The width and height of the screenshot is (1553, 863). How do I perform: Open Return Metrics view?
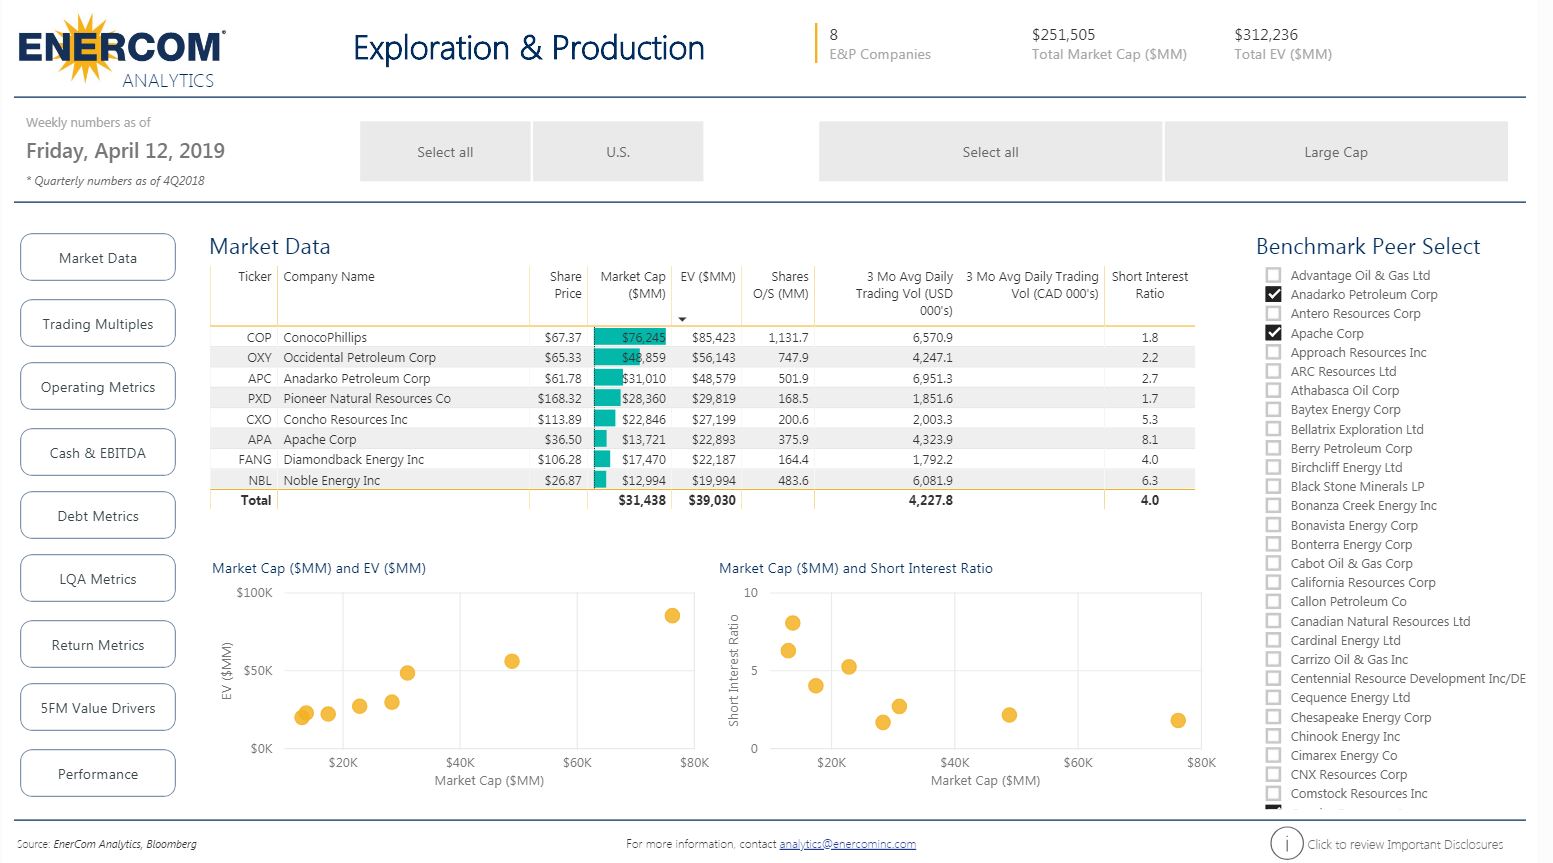98,645
